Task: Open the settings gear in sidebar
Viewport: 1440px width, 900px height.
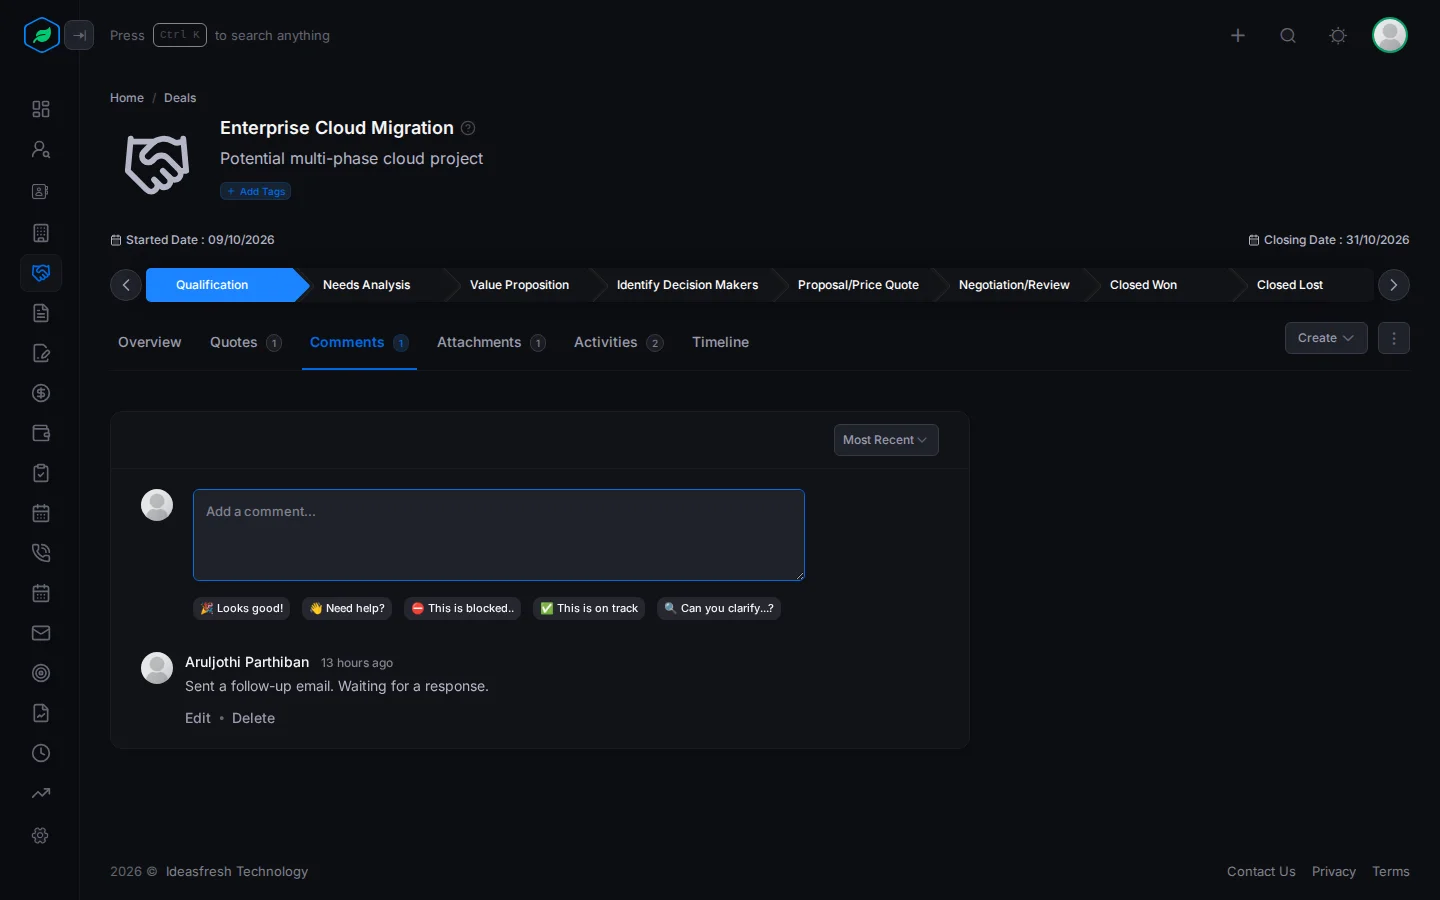Action: point(41,835)
